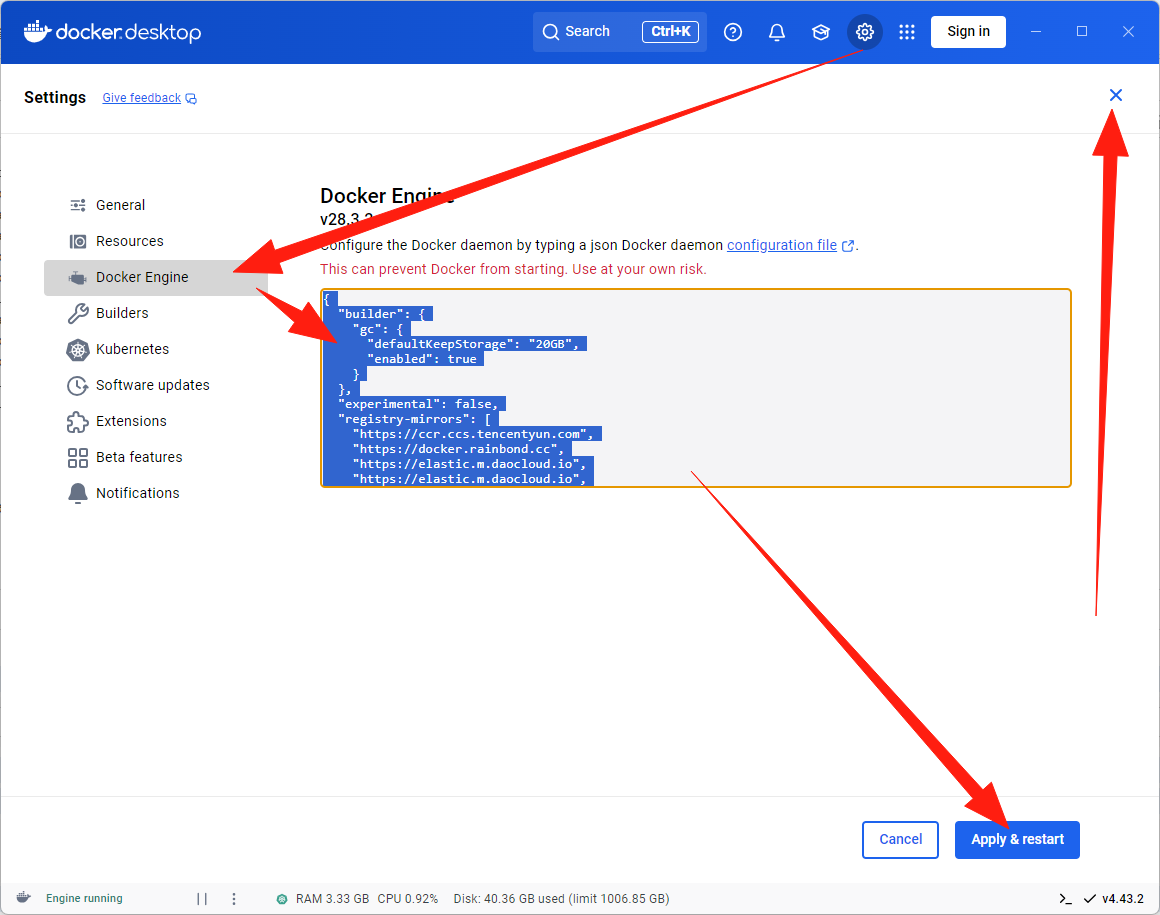Click the Cancel button

(x=900, y=840)
